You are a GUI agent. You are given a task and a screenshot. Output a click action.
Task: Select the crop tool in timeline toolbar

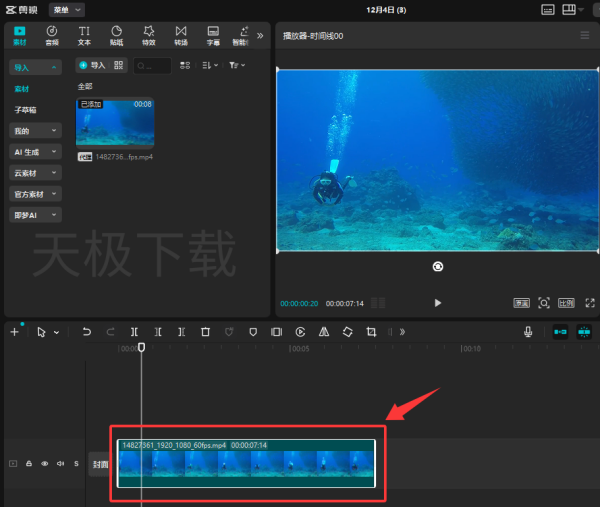point(371,331)
